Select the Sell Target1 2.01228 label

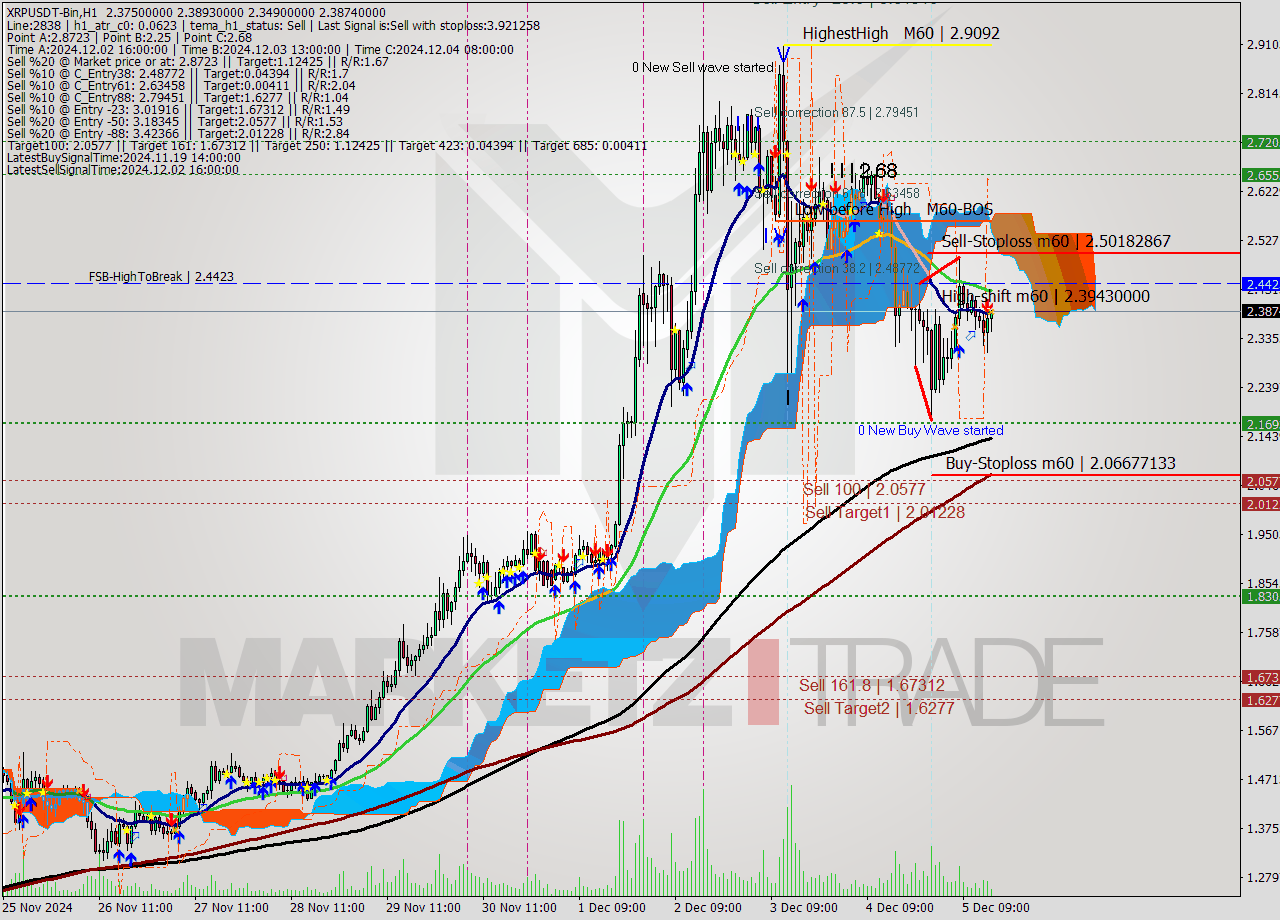pyautogui.click(x=885, y=512)
